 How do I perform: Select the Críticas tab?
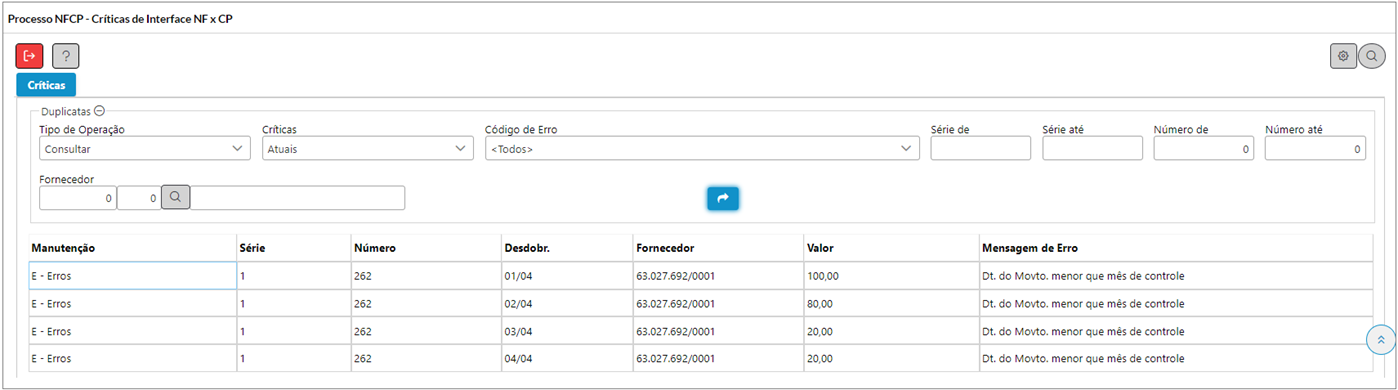[x=47, y=85]
